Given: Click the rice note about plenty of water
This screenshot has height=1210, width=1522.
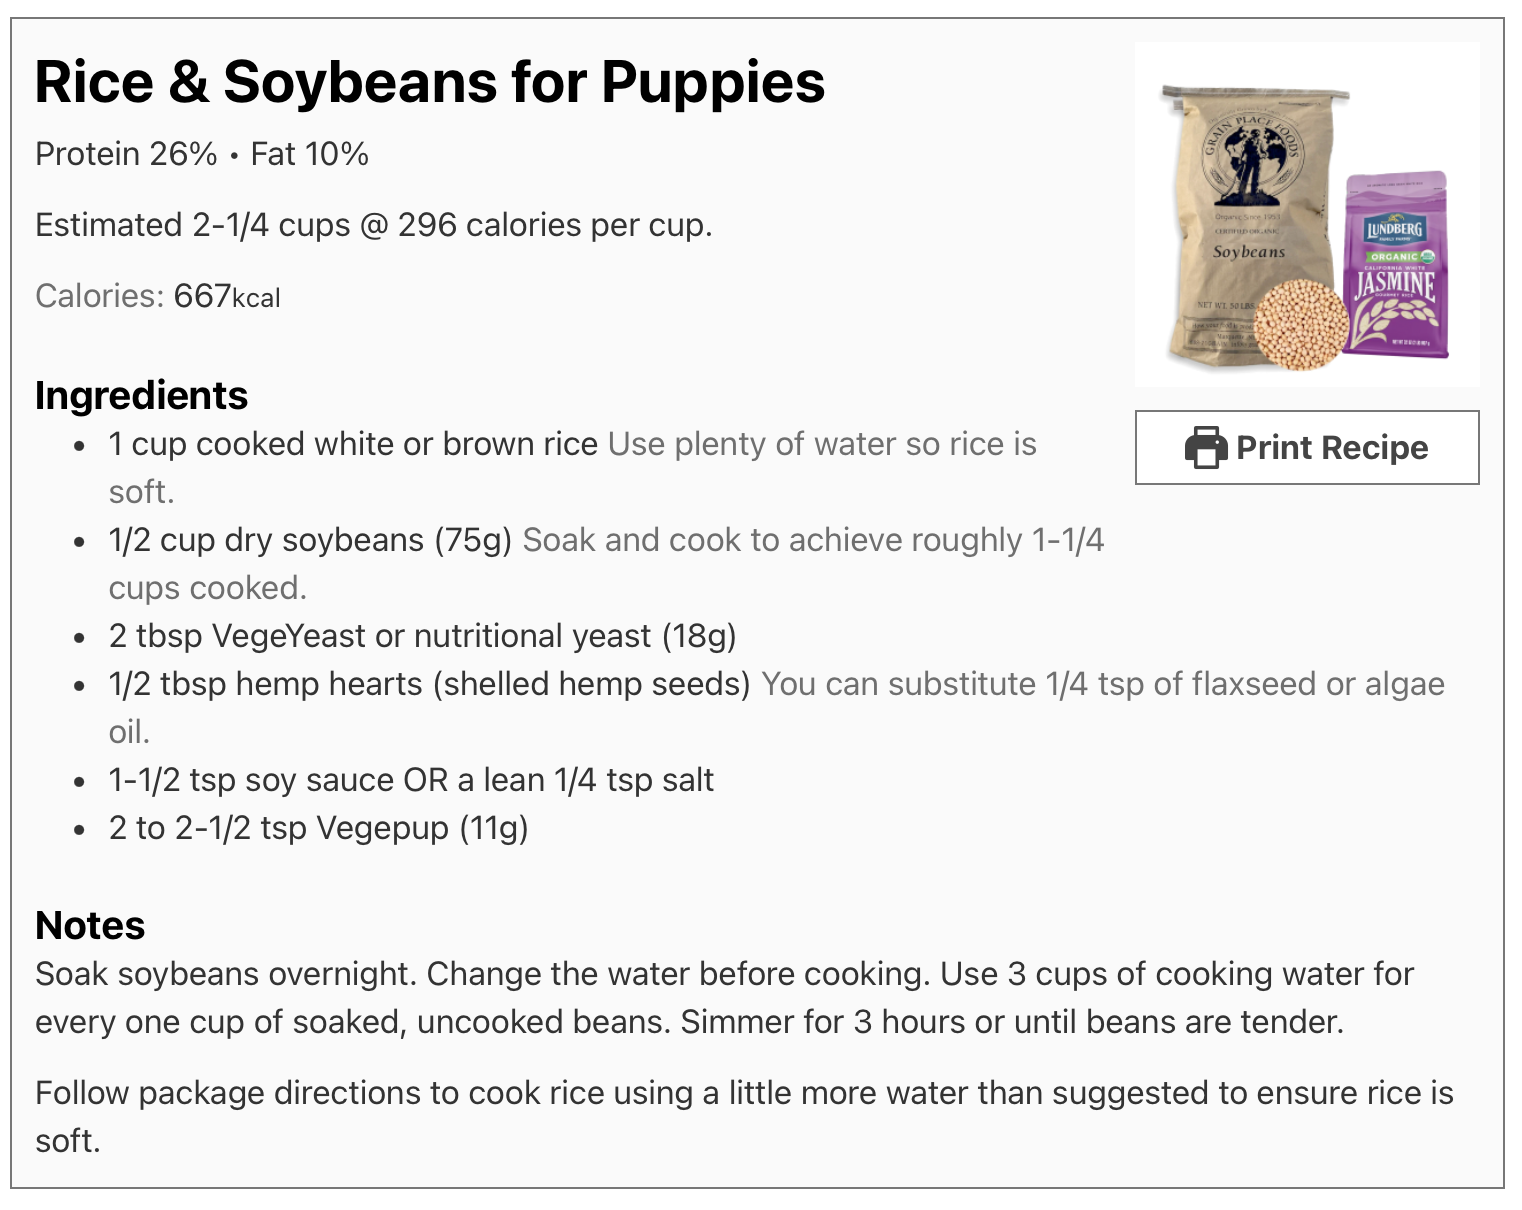Looking at the screenshot, I should pos(821,444).
